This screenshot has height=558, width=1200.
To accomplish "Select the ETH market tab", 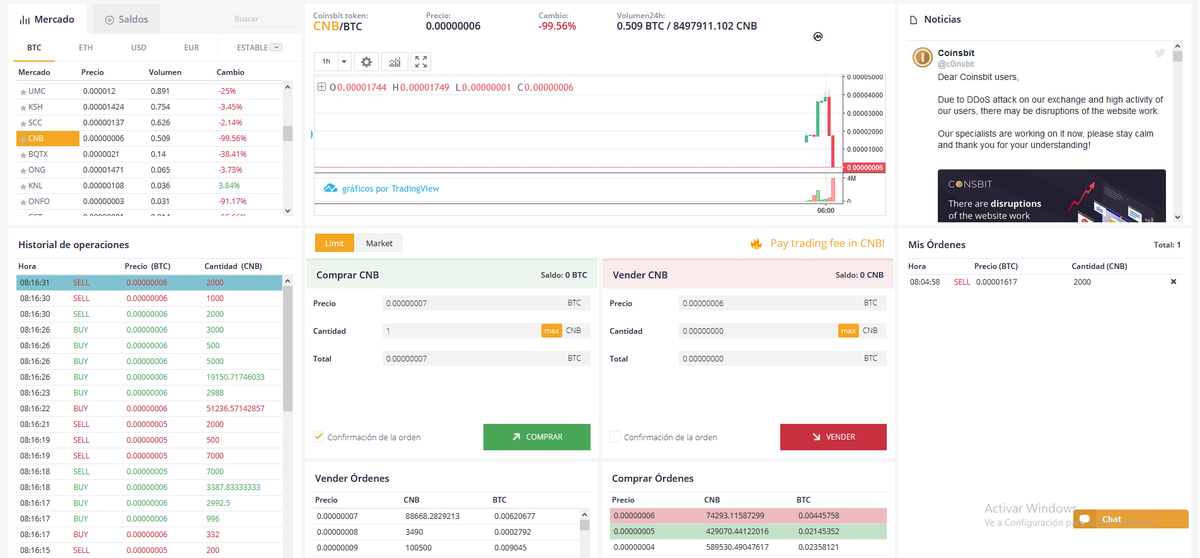I will (x=86, y=47).
